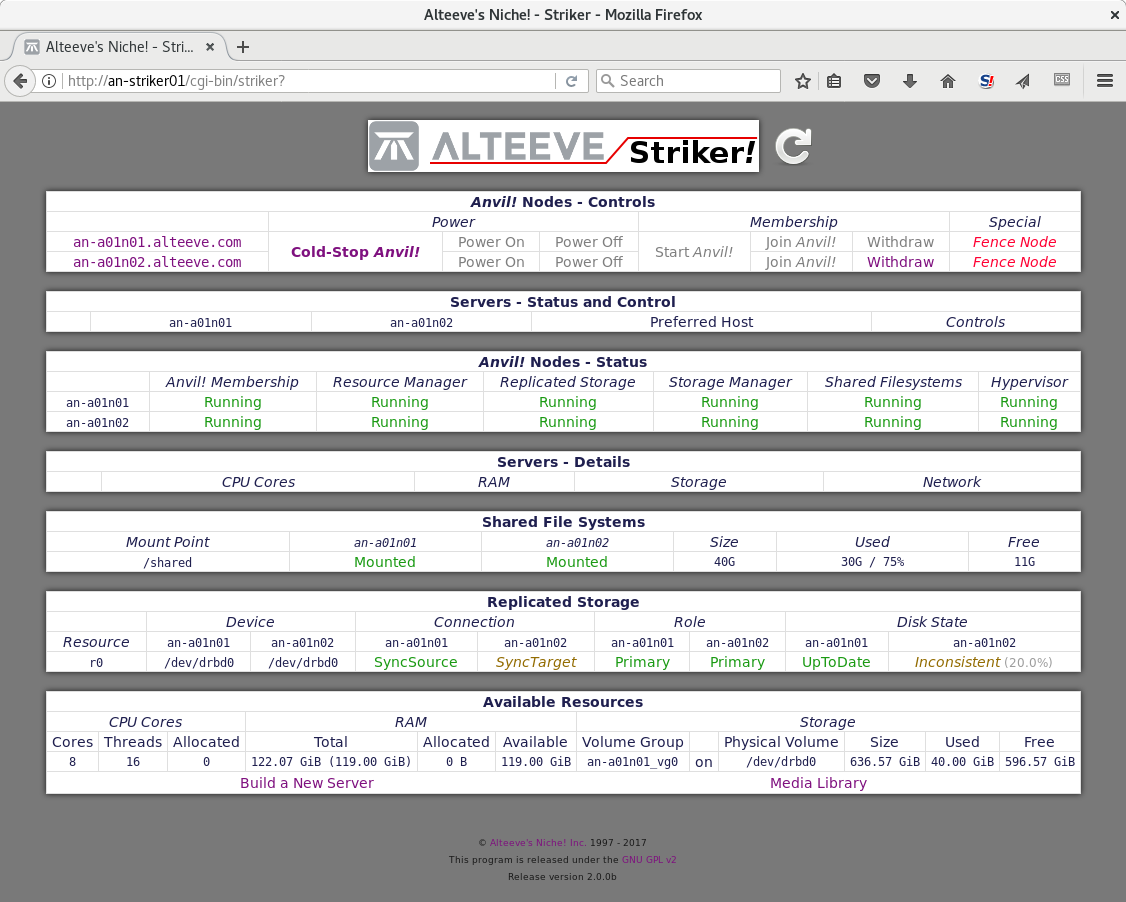Click Inconsistent (20.0%) disk state
The height and width of the screenshot is (902, 1126).
[983, 662]
